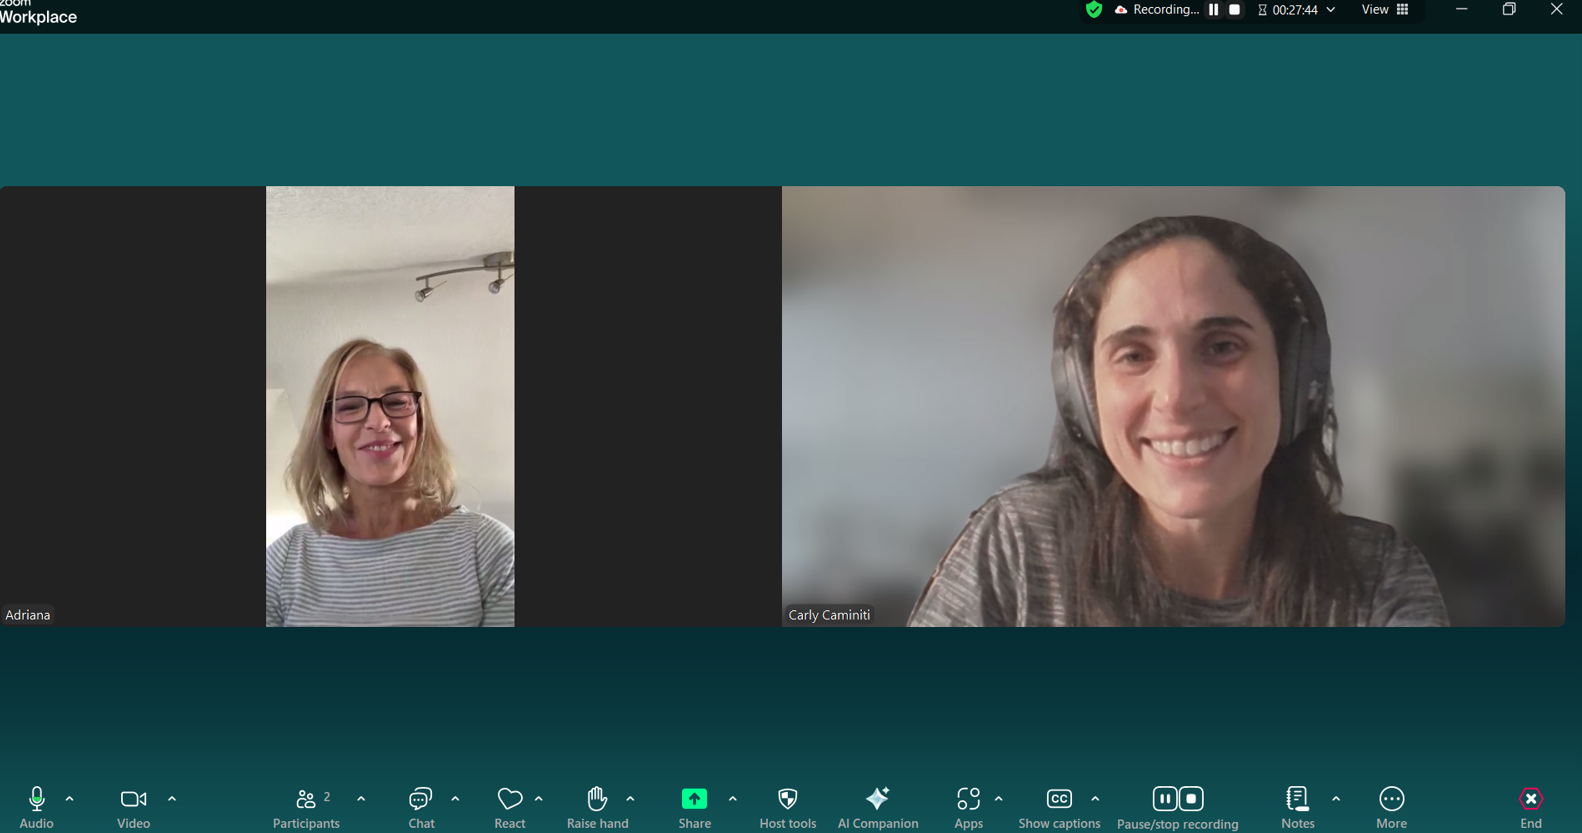Launch AI Companion sparkle icon
This screenshot has width=1582, height=833.
877,799
